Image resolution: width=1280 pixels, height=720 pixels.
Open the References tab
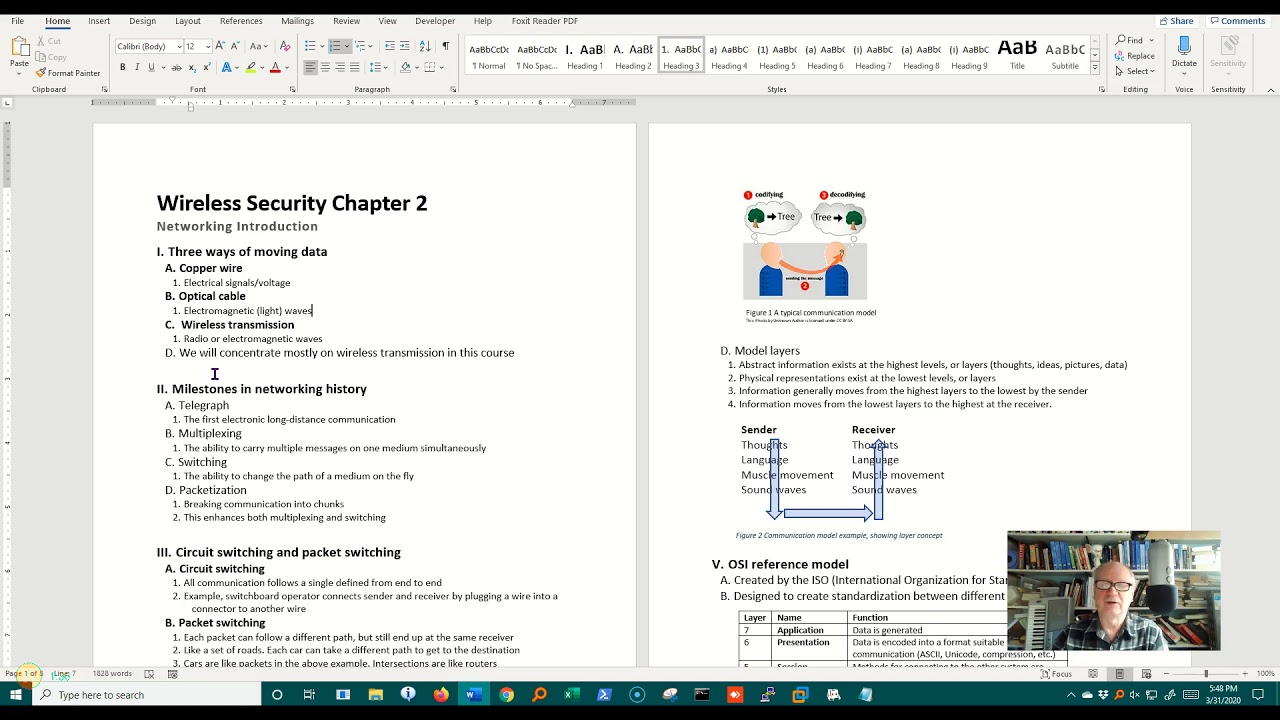pos(241,21)
